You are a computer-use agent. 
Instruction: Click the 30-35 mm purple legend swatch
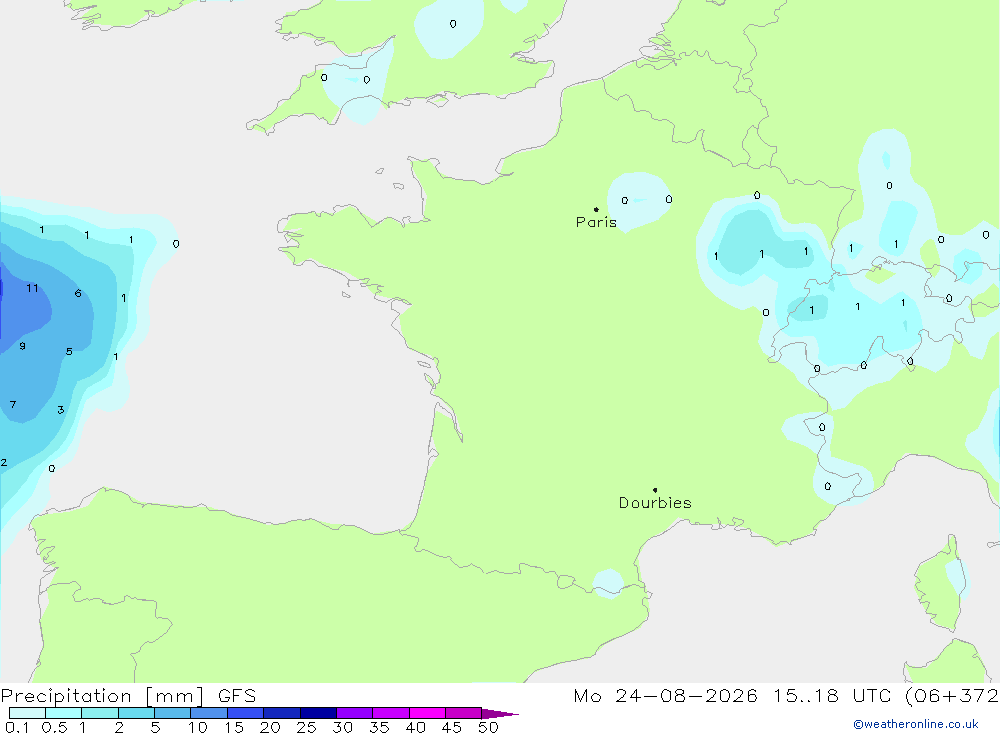tap(354, 713)
